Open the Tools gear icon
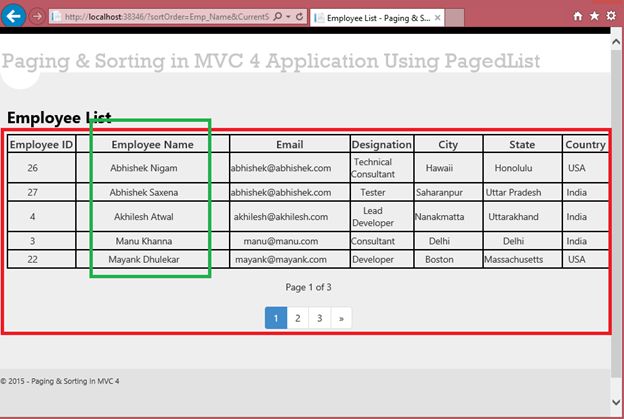Viewport: 624px width, 419px height. click(x=611, y=16)
